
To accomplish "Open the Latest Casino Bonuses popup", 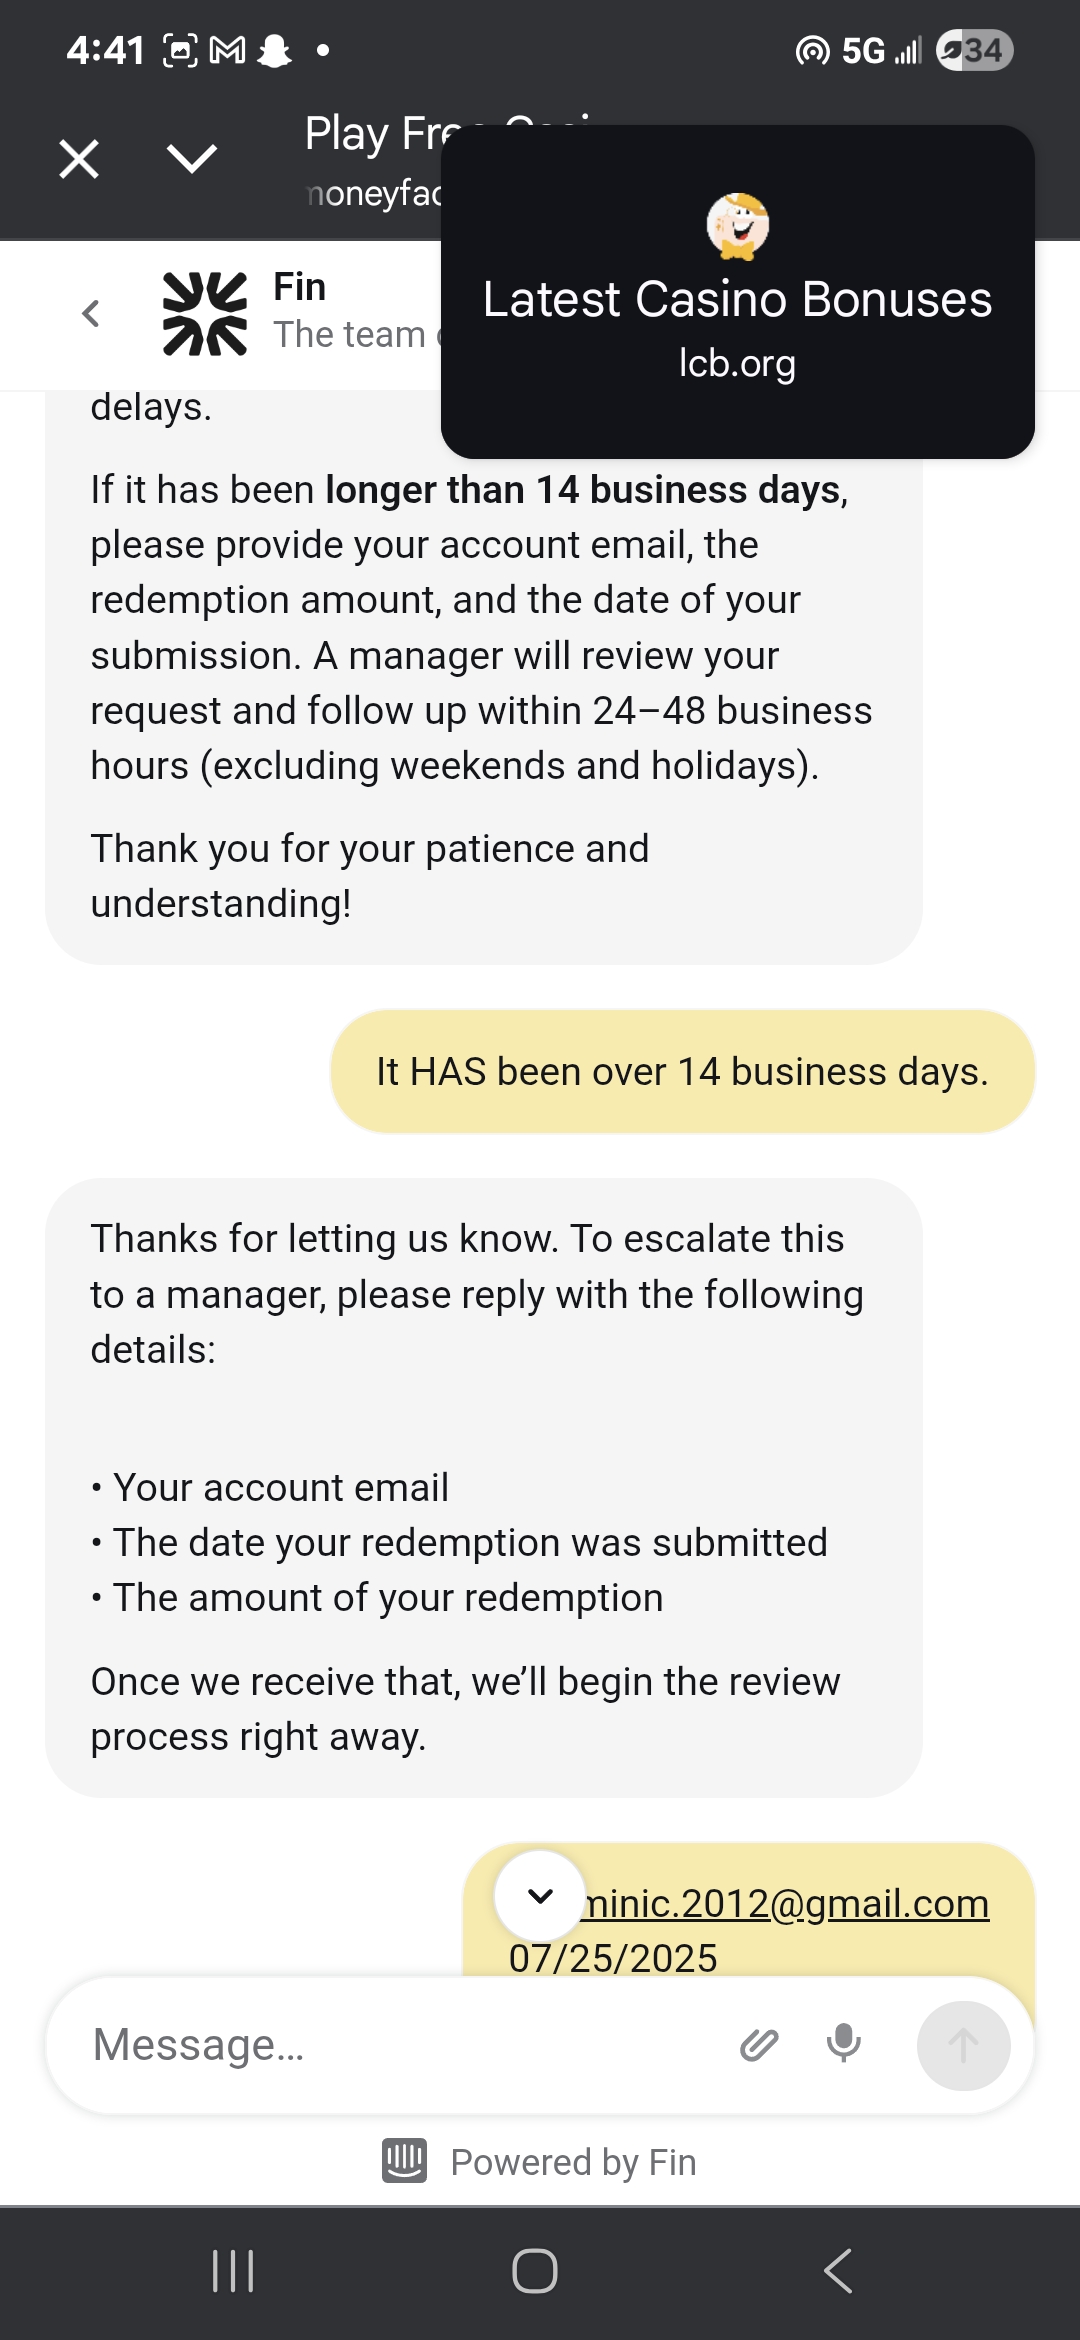I will pyautogui.click(x=737, y=300).
